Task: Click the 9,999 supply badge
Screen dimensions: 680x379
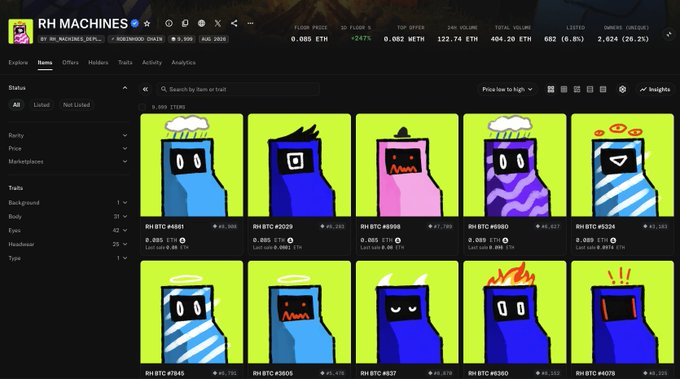Action: point(182,39)
